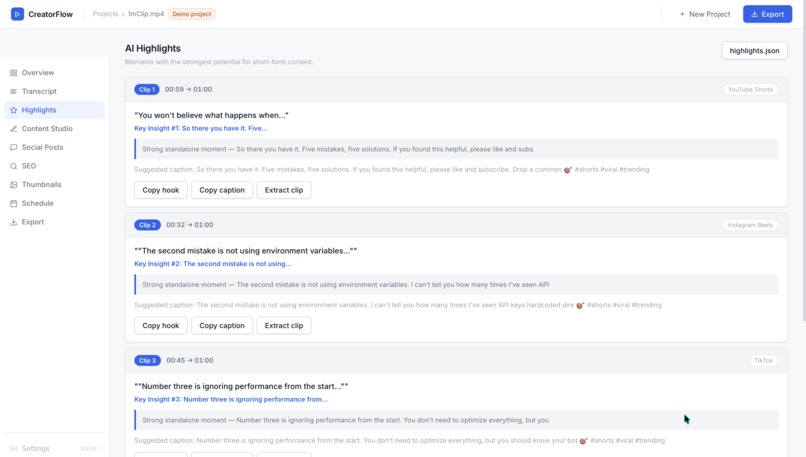Copy hook for Clip 1
This screenshot has width=806, height=457.
point(161,190)
